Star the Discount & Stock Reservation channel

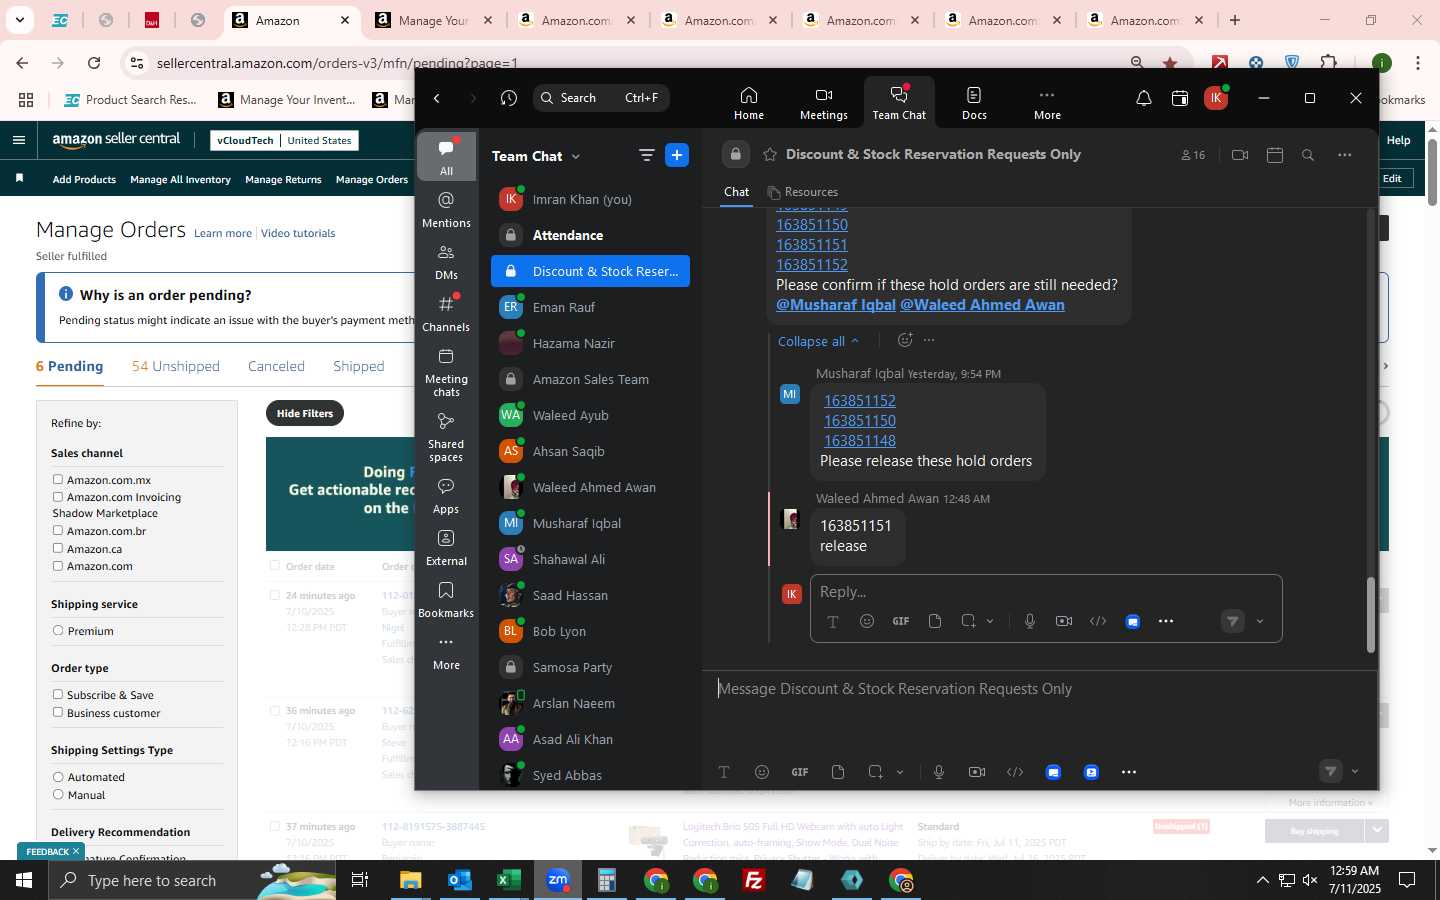[770, 155]
